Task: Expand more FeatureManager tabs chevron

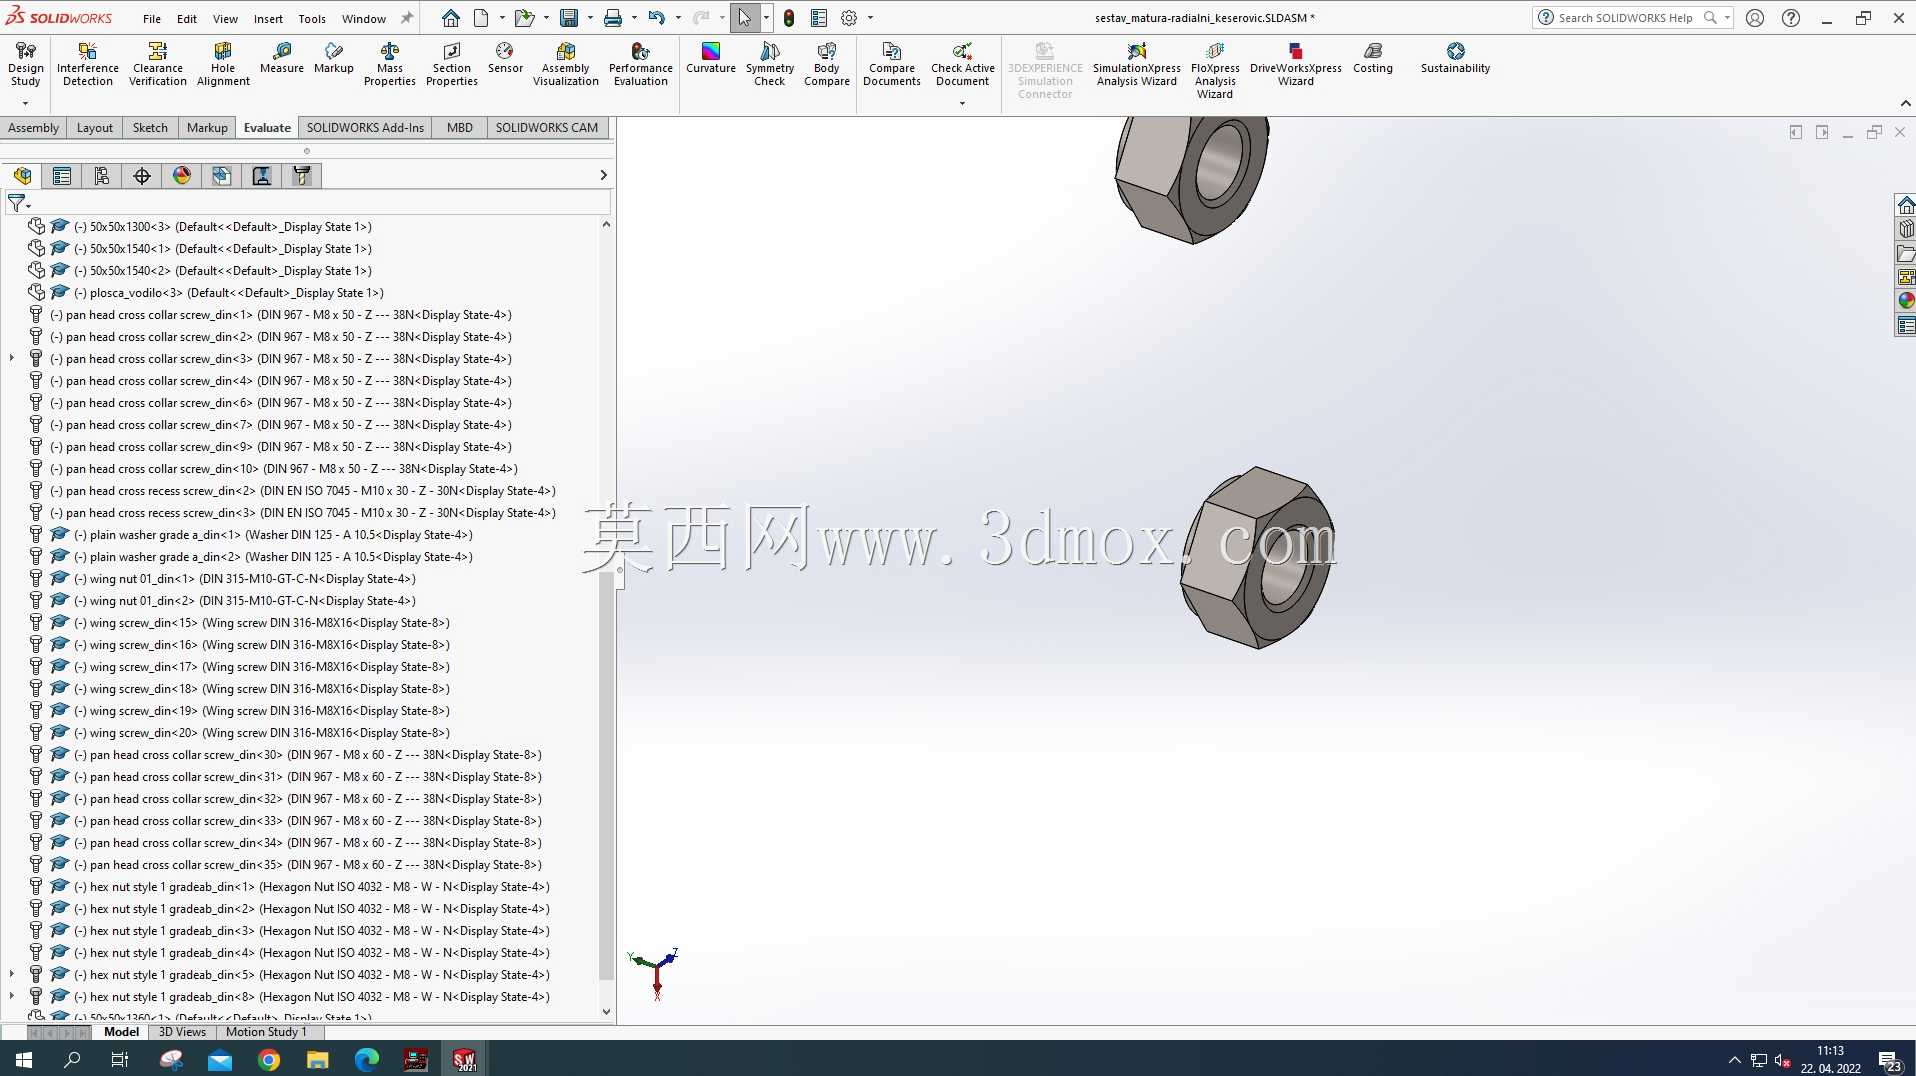Action: click(603, 175)
